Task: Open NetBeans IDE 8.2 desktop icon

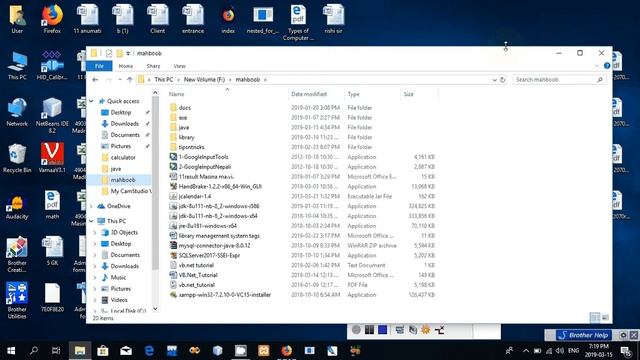Action: pos(52,116)
